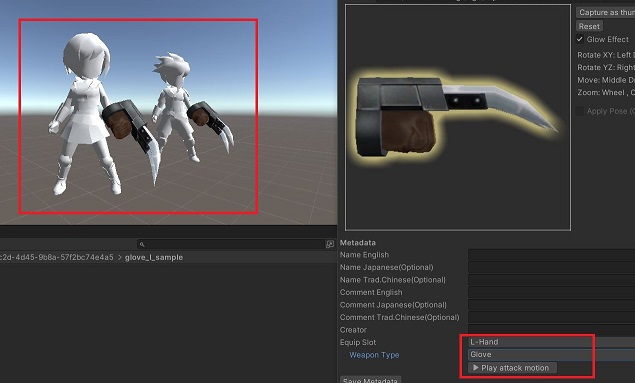635x383 pixels.
Task: Click the search-by-type icon beside search bar
Action: pyautogui.click(x=330, y=244)
